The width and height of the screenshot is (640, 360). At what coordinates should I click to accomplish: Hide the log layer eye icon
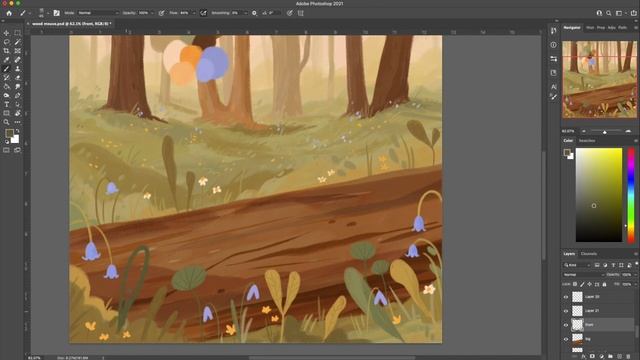566,339
